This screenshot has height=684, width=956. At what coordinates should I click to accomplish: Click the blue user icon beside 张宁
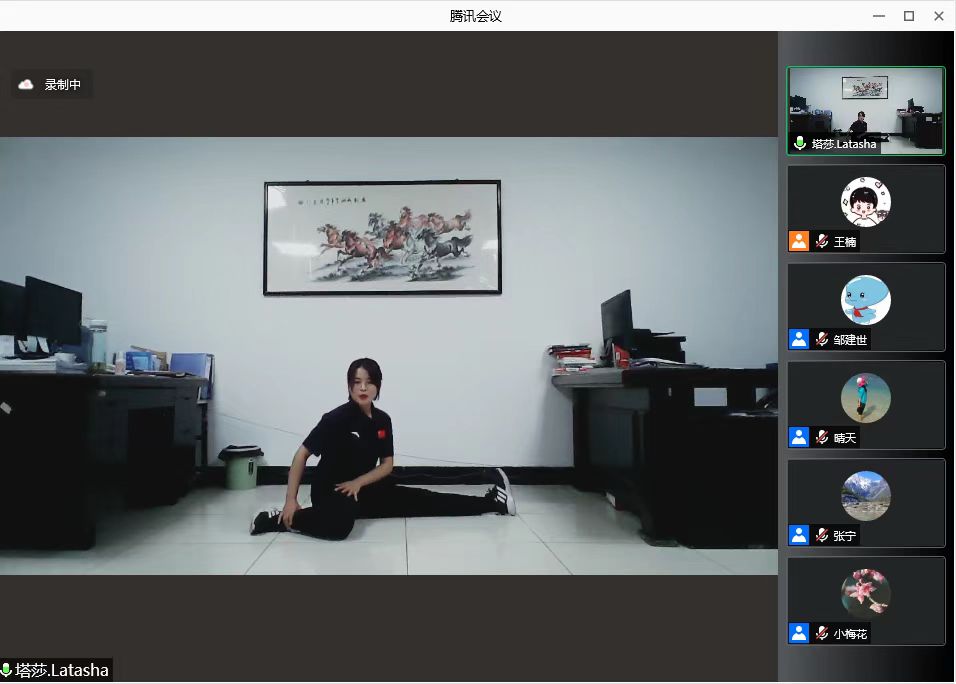tap(799, 535)
